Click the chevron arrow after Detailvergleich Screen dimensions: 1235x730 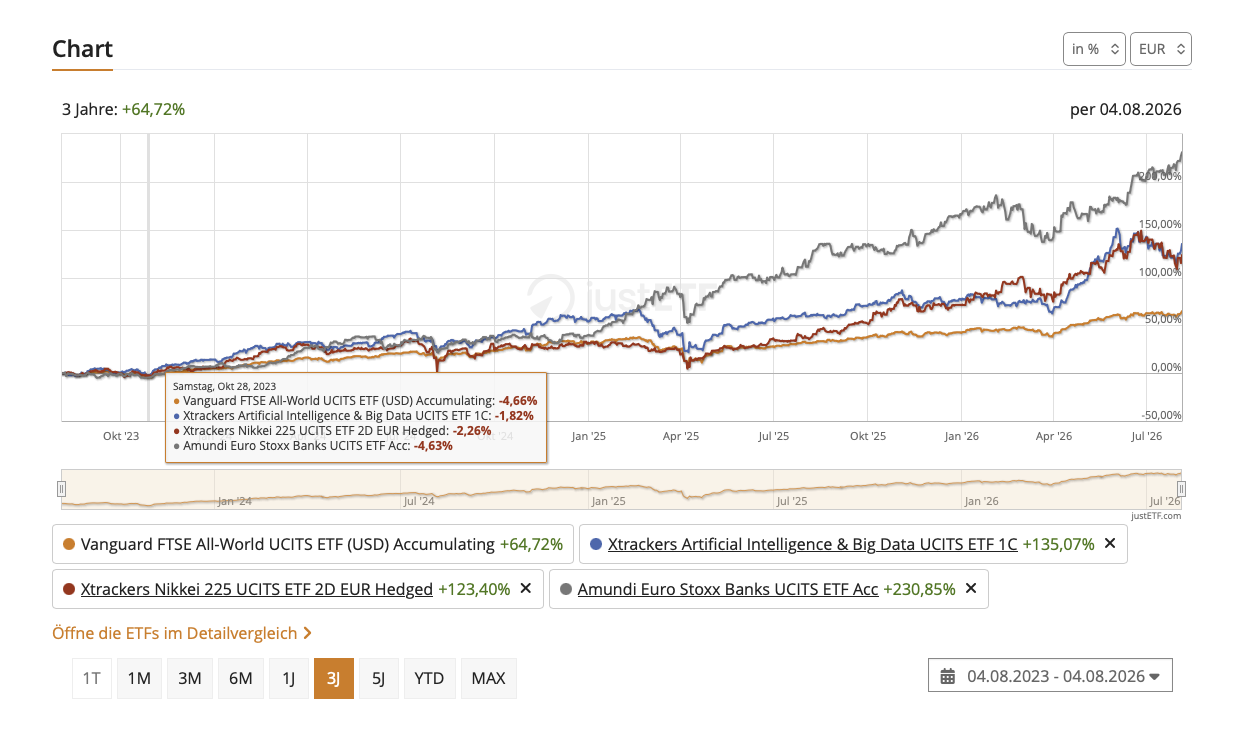point(308,633)
